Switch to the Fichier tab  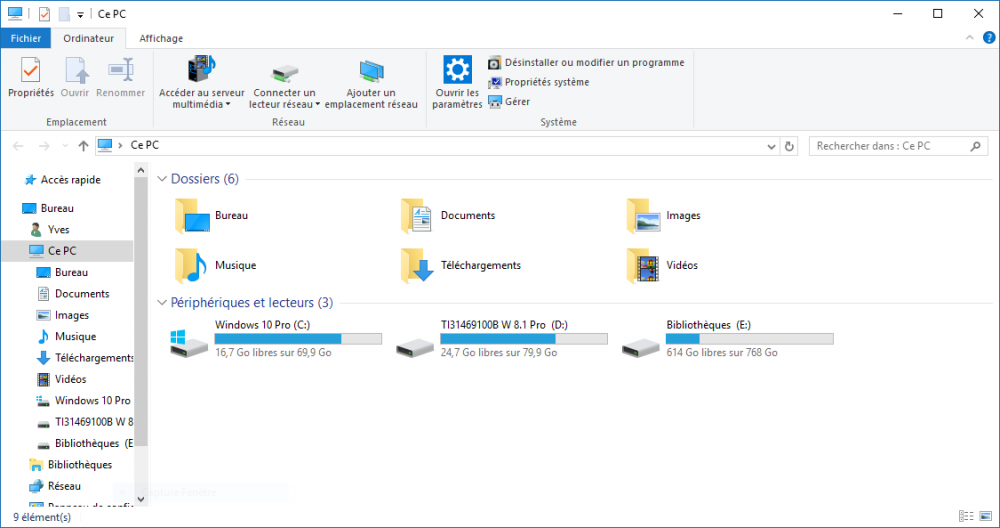click(26, 38)
